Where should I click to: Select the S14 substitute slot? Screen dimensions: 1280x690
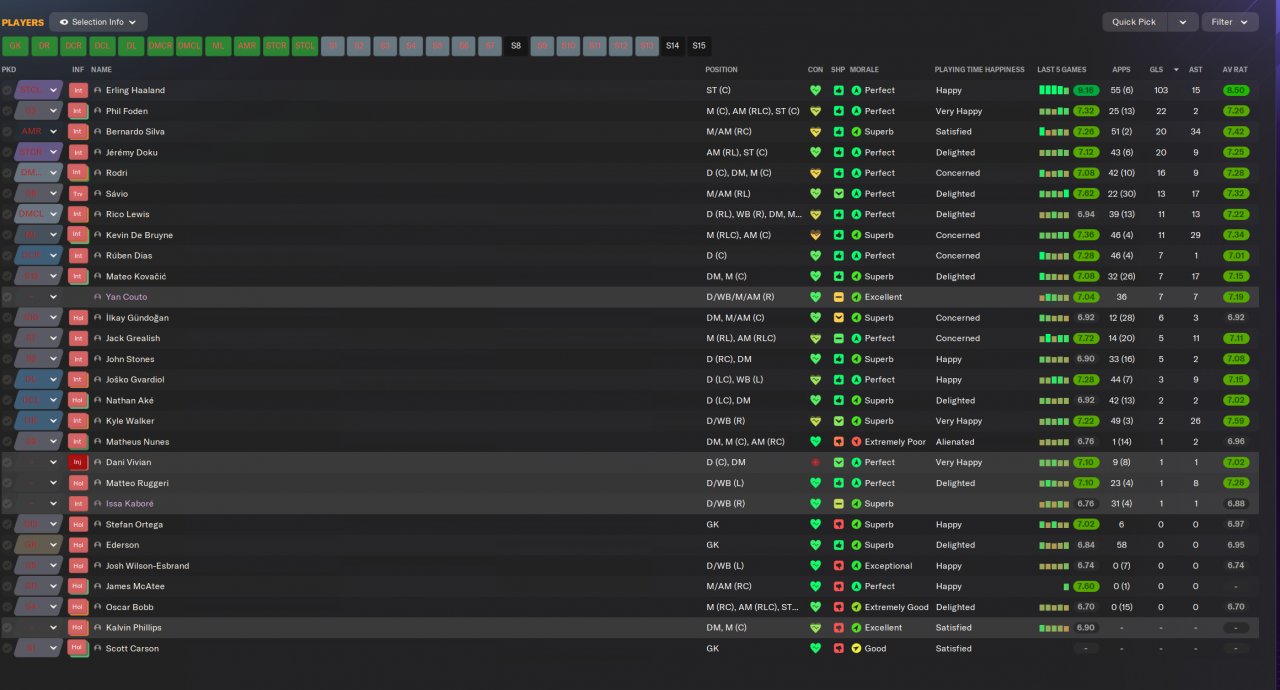pos(672,46)
